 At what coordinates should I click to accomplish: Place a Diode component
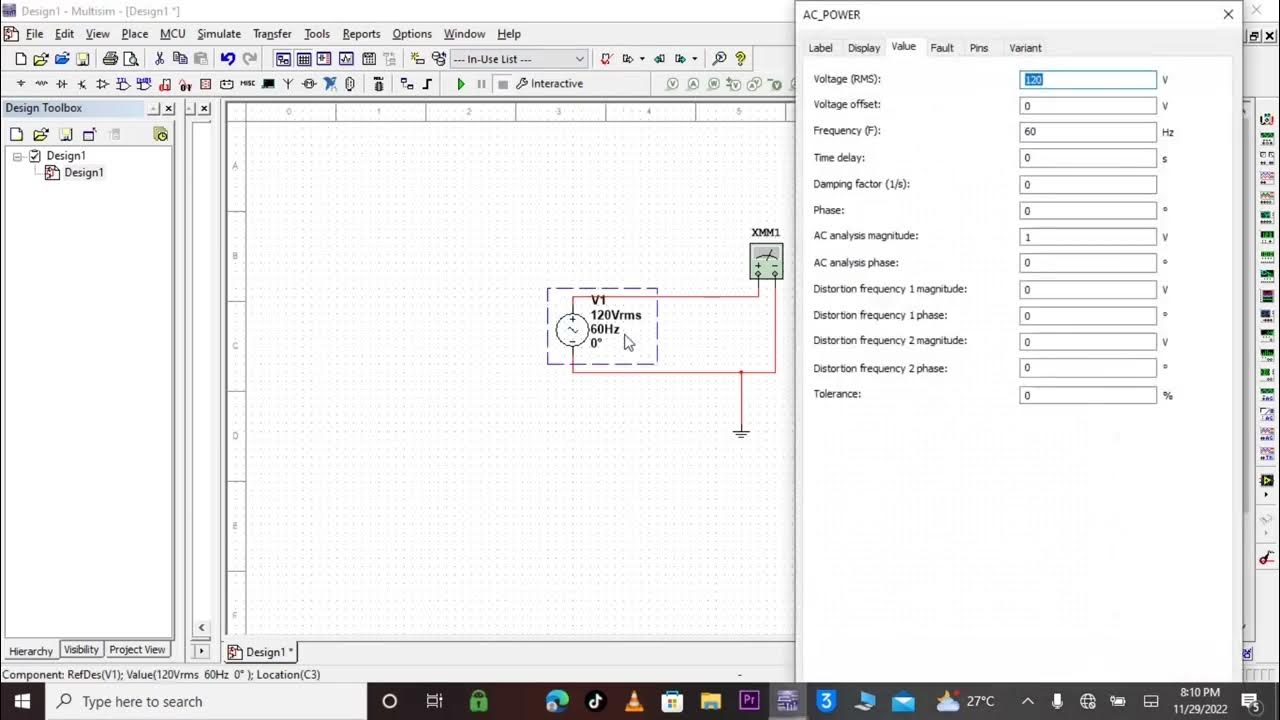tap(62, 84)
